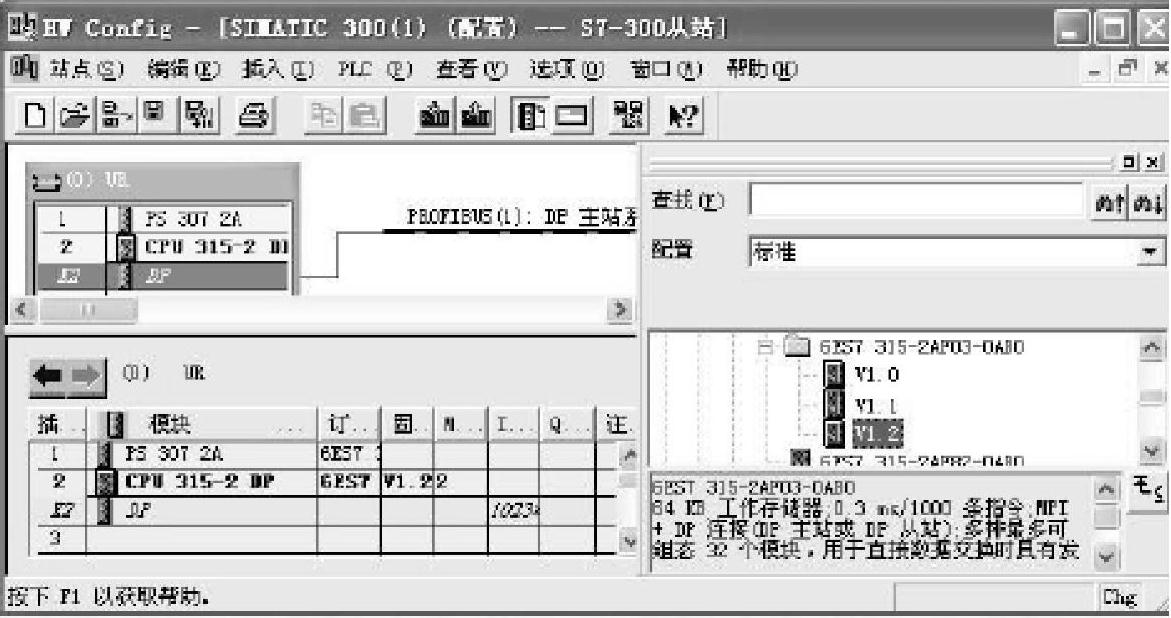This screenshot has height=618, width=1171.
Task: Open the PLC(P) menu
Action: coord(376,69)
